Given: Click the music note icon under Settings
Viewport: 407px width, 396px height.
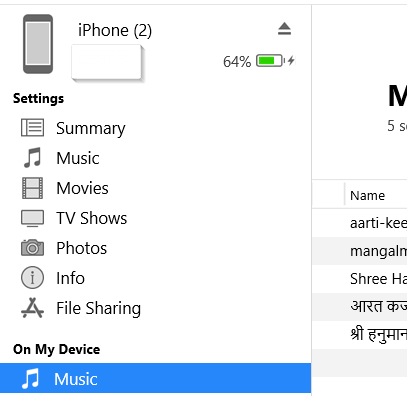Looking at the screenshot, I should (x=32, y=157).
